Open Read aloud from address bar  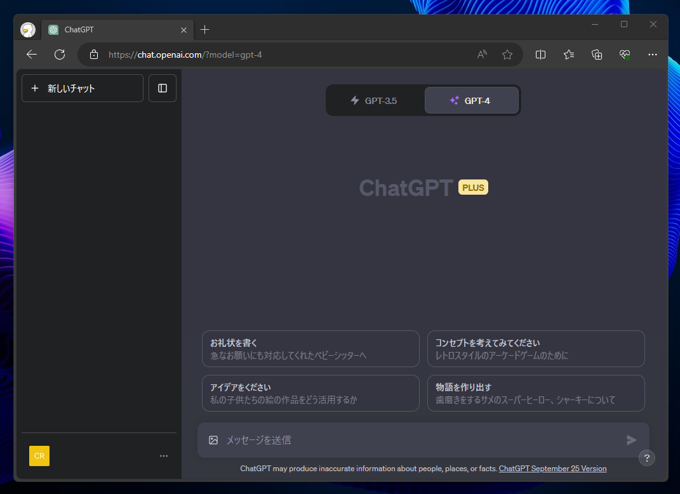click(482, 55)
